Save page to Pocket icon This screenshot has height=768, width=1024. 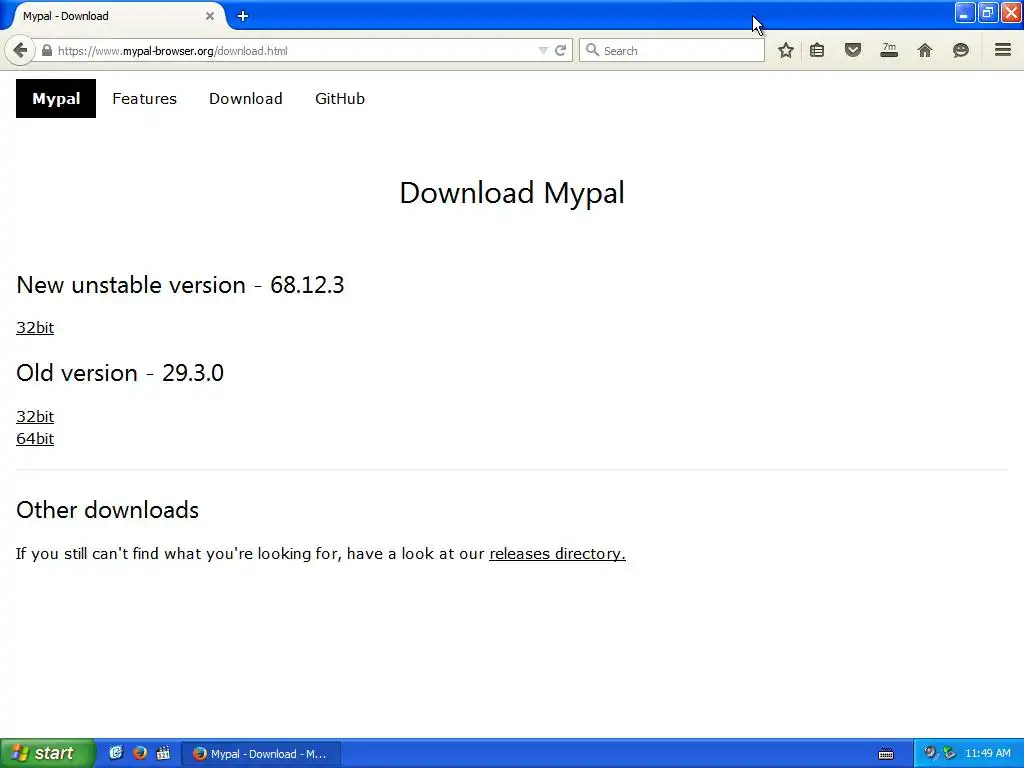click(x=853, y=50)
